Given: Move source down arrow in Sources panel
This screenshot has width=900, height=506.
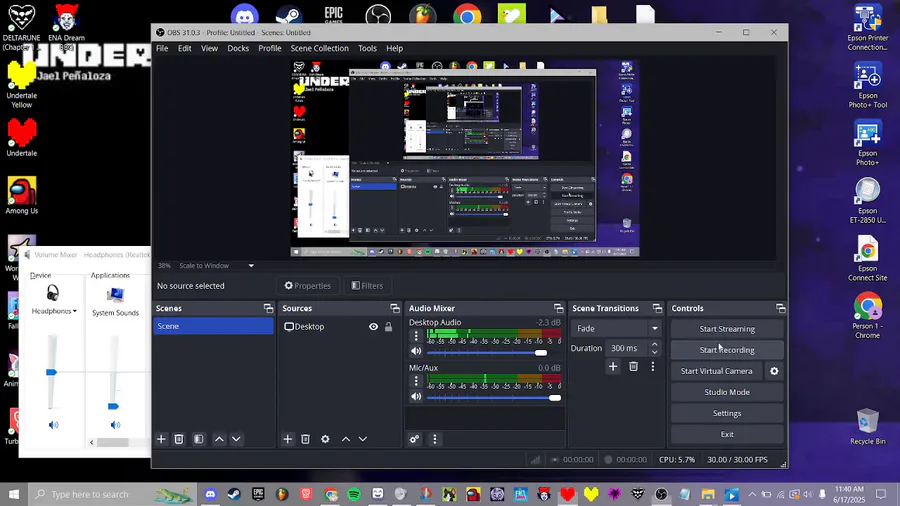Looking at the screenshot, I should pos(363,439).
